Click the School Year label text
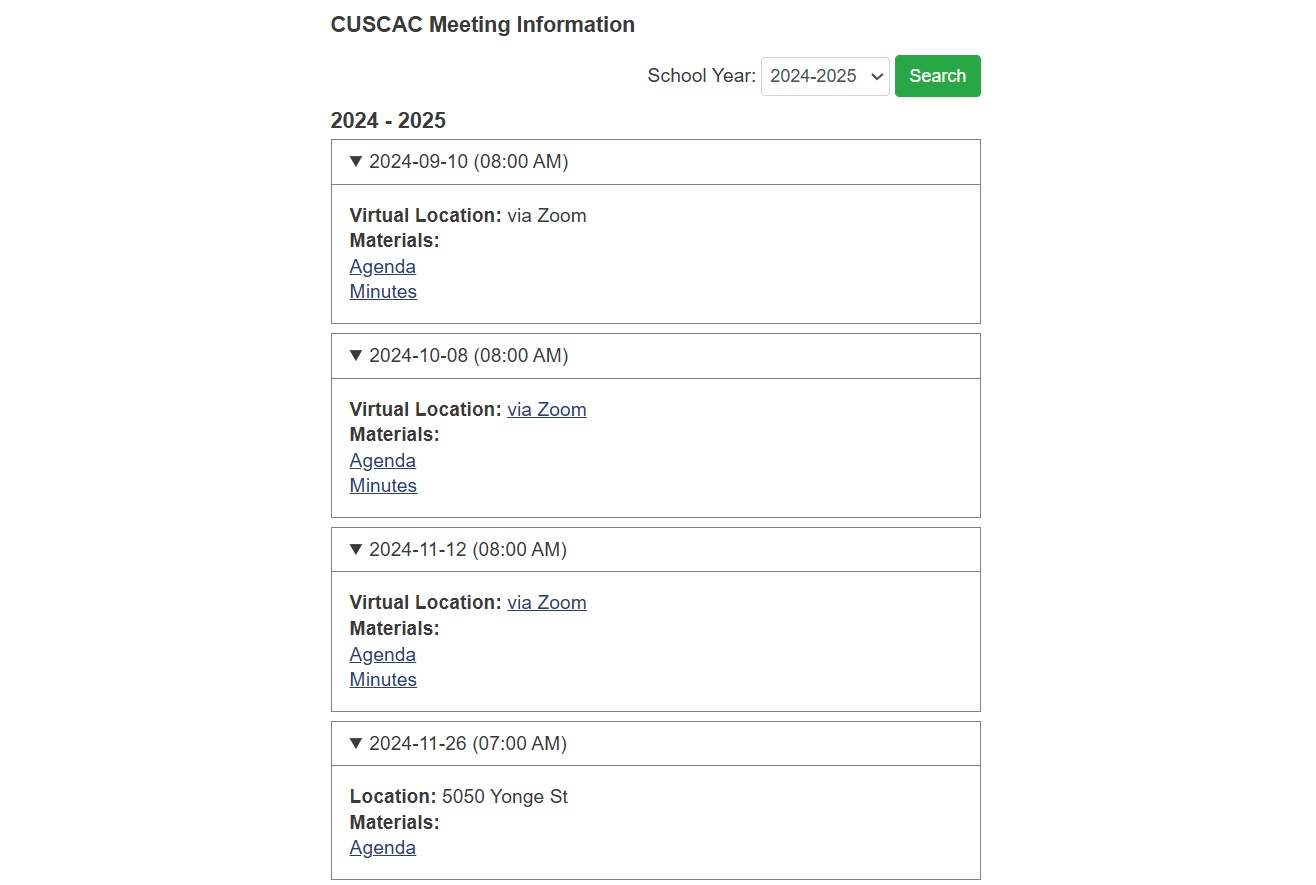This screenshot has height=885, width=1316. [701, 76]
